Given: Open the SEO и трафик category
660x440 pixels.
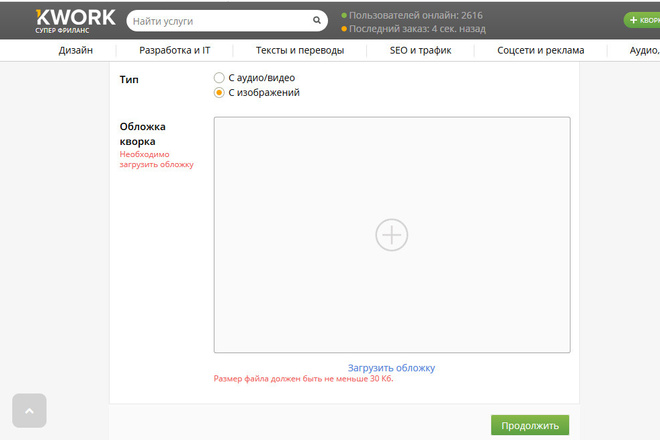Looking at the screenshot, I should pyautogui.click(x=420, y=51).
